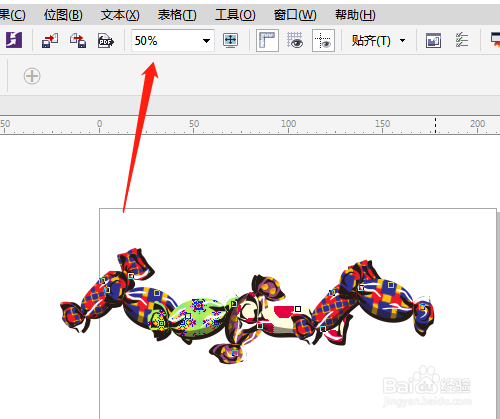
Task: Open the 帮助(H) menu
Action: click(355, 15)
